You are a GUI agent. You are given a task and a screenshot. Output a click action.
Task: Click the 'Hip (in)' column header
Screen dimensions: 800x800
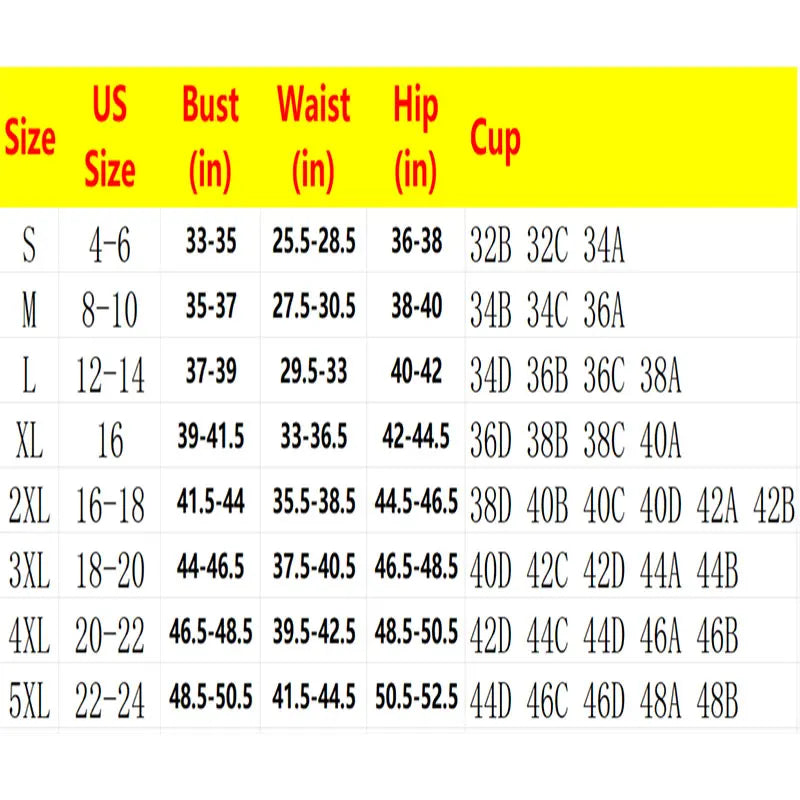[416, 139]
